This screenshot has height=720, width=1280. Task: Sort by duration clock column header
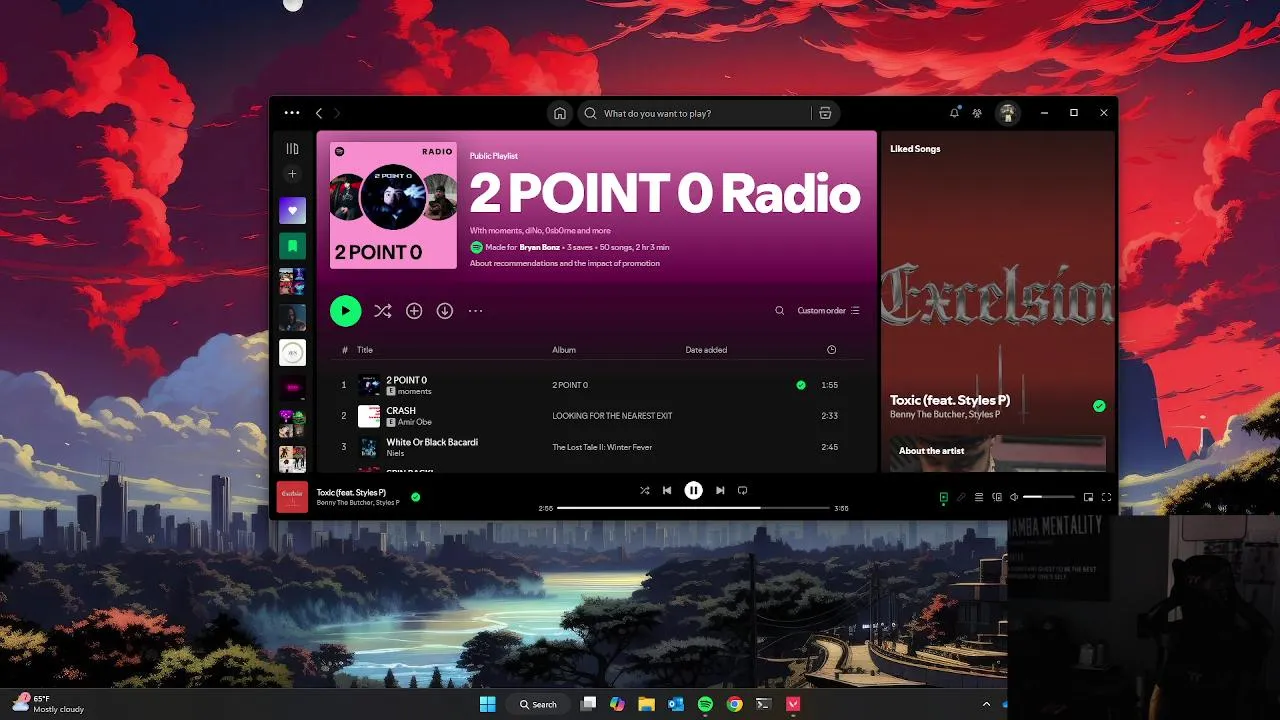point(831,350)
